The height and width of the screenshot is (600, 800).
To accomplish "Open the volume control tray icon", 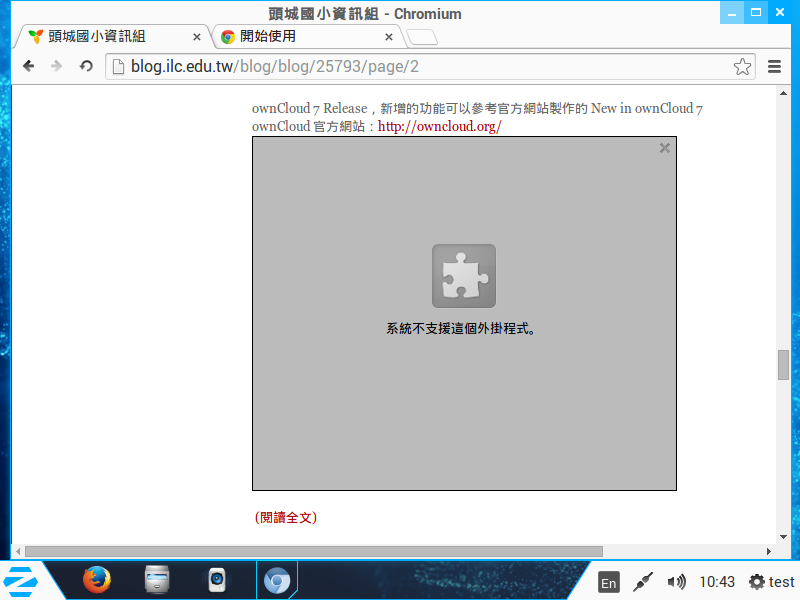I will pyautogui.click(x=677, y=582).
